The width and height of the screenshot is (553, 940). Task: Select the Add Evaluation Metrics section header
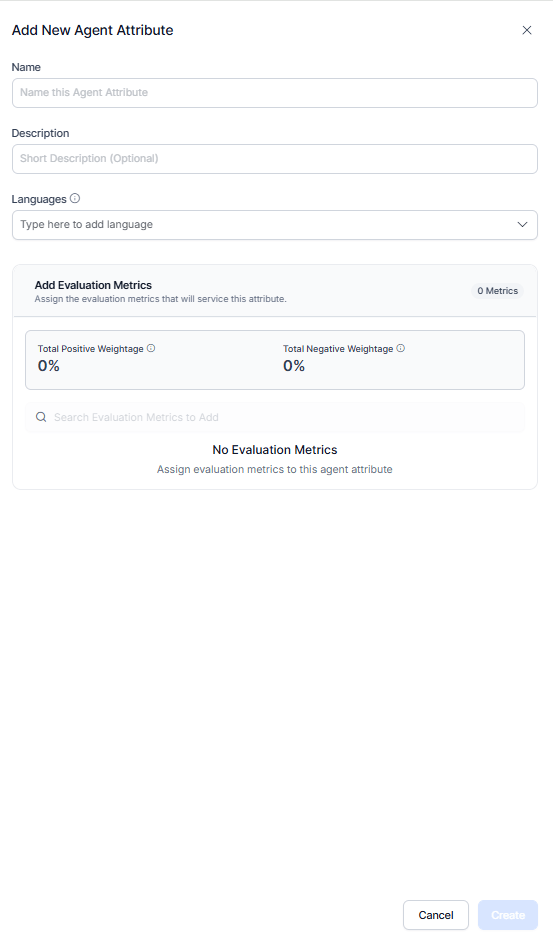tap(93, 285)
